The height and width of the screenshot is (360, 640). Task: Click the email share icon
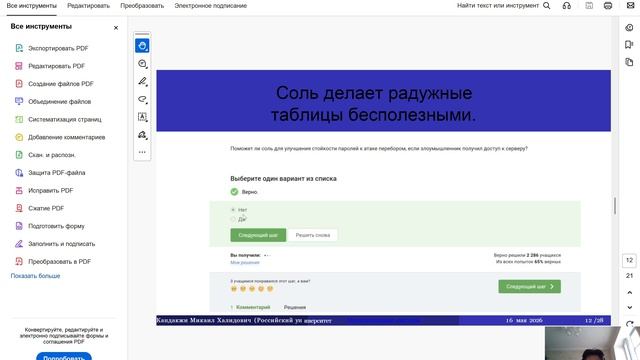pyautogui.click(x=630, y=6)
